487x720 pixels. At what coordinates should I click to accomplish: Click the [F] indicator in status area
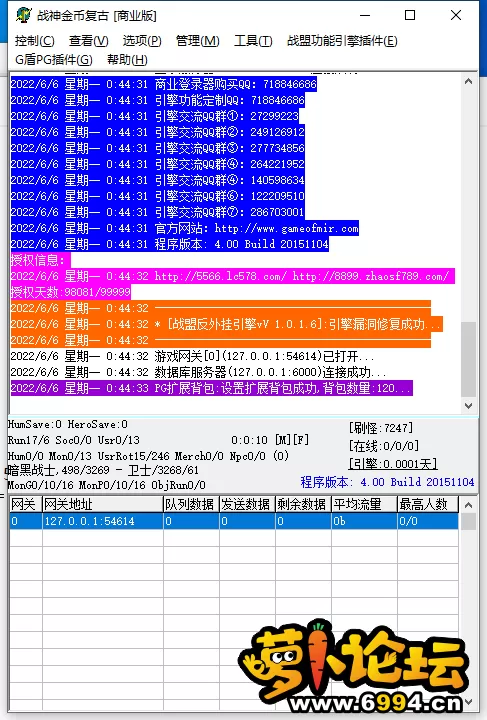pyautogui.click(x=301, y=440)
